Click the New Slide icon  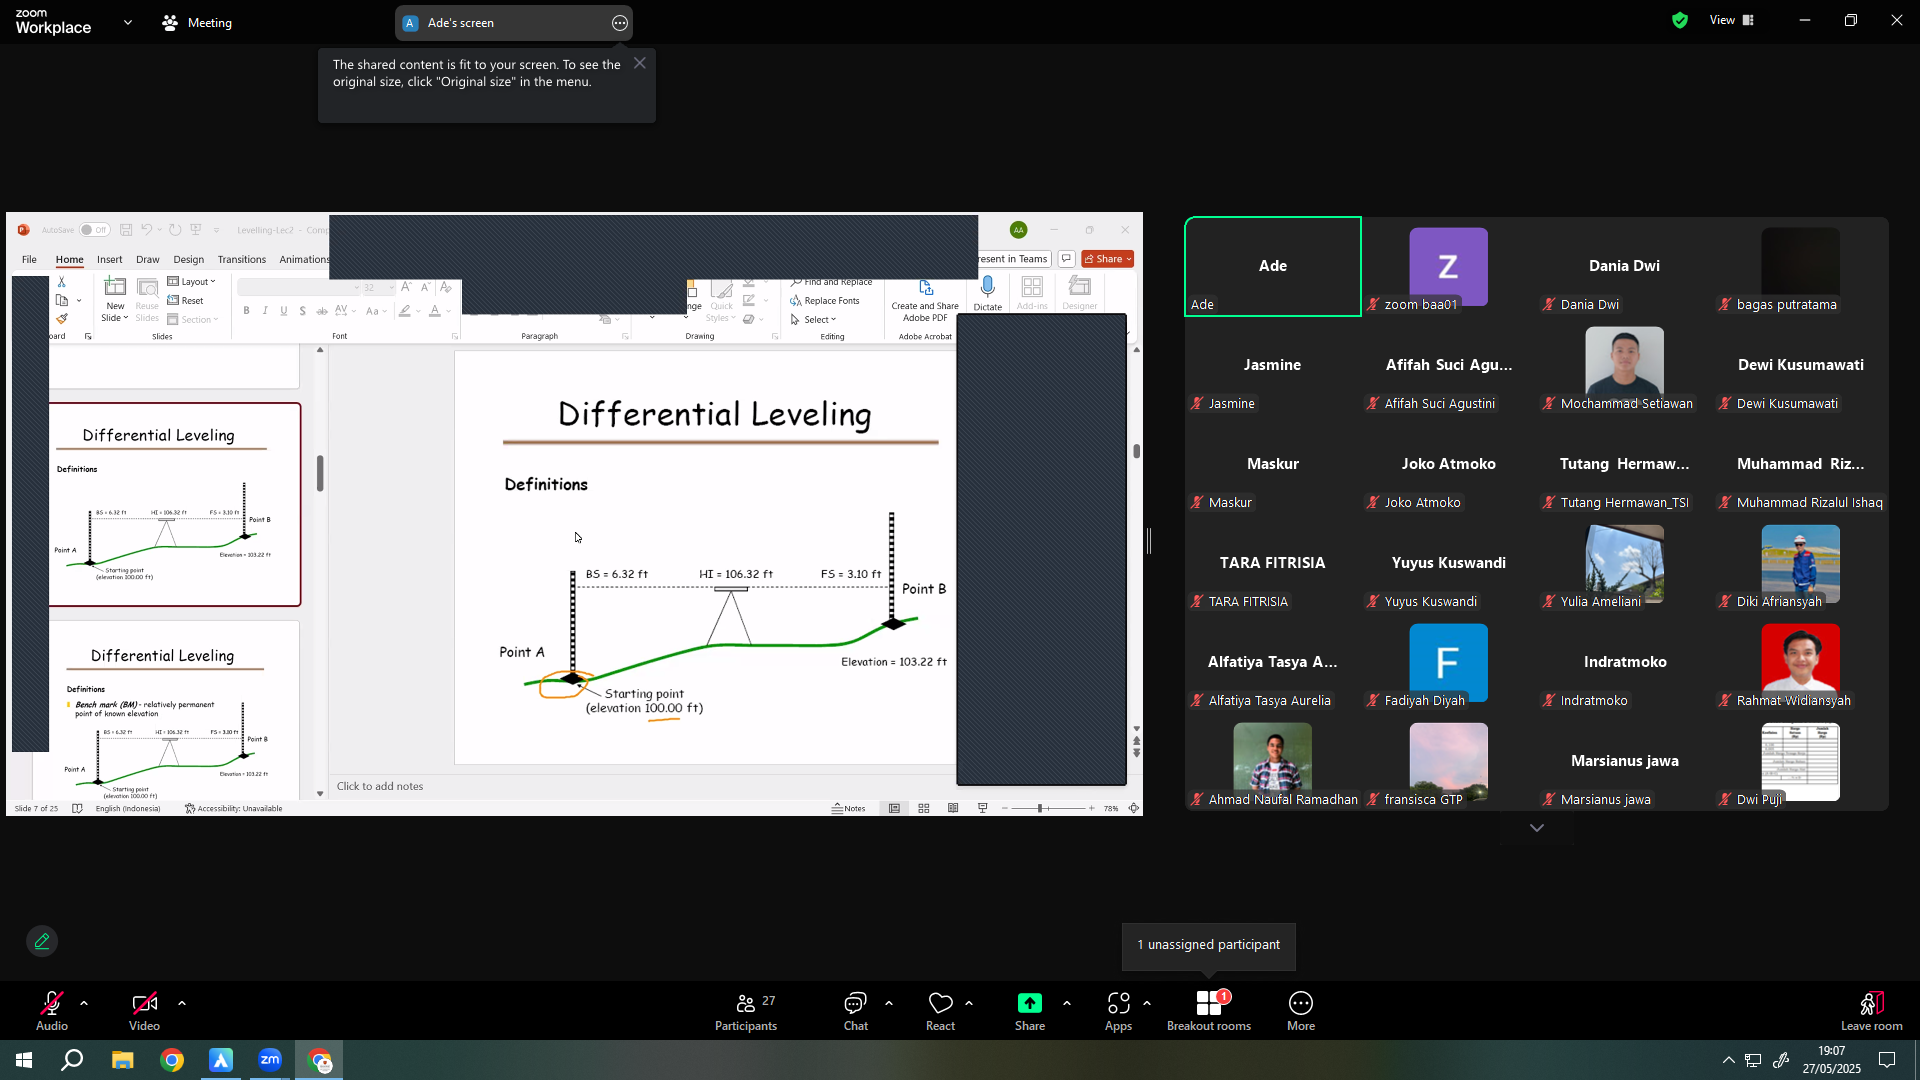pos(116,288)
